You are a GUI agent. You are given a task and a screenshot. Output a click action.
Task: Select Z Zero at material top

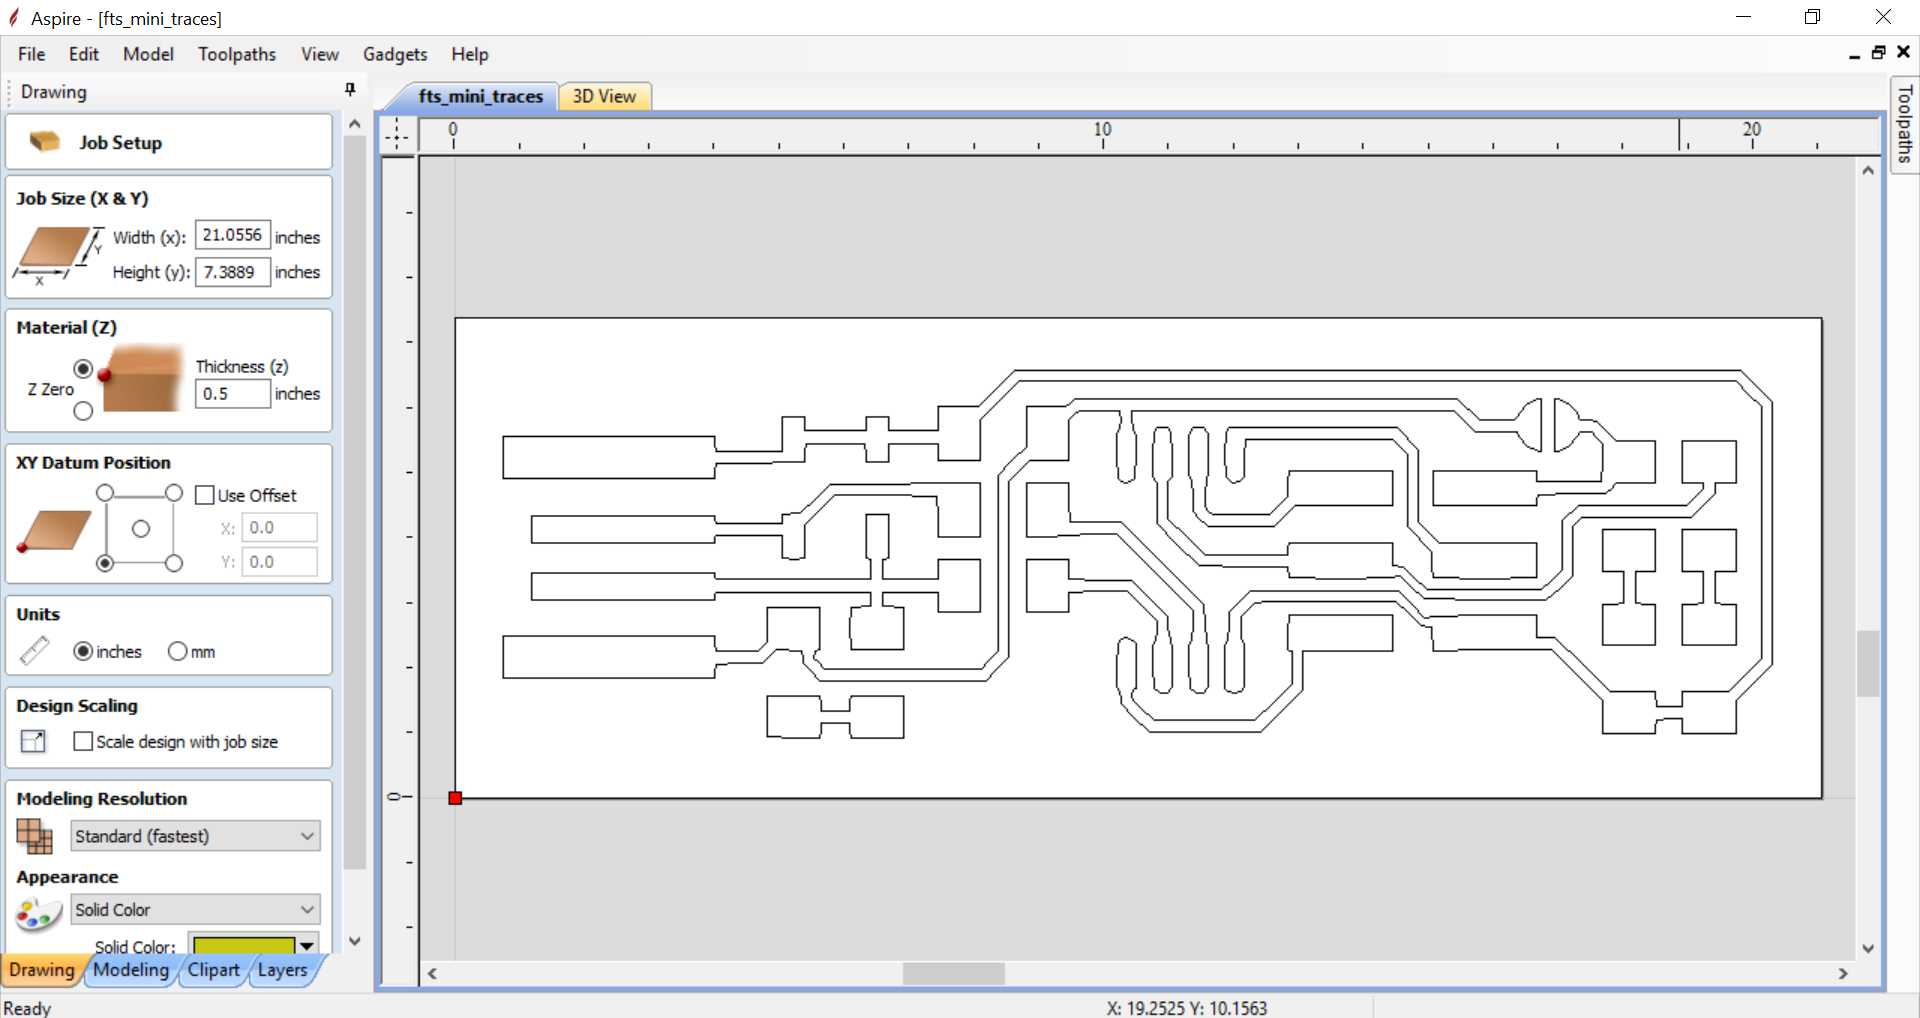[83, 369]
